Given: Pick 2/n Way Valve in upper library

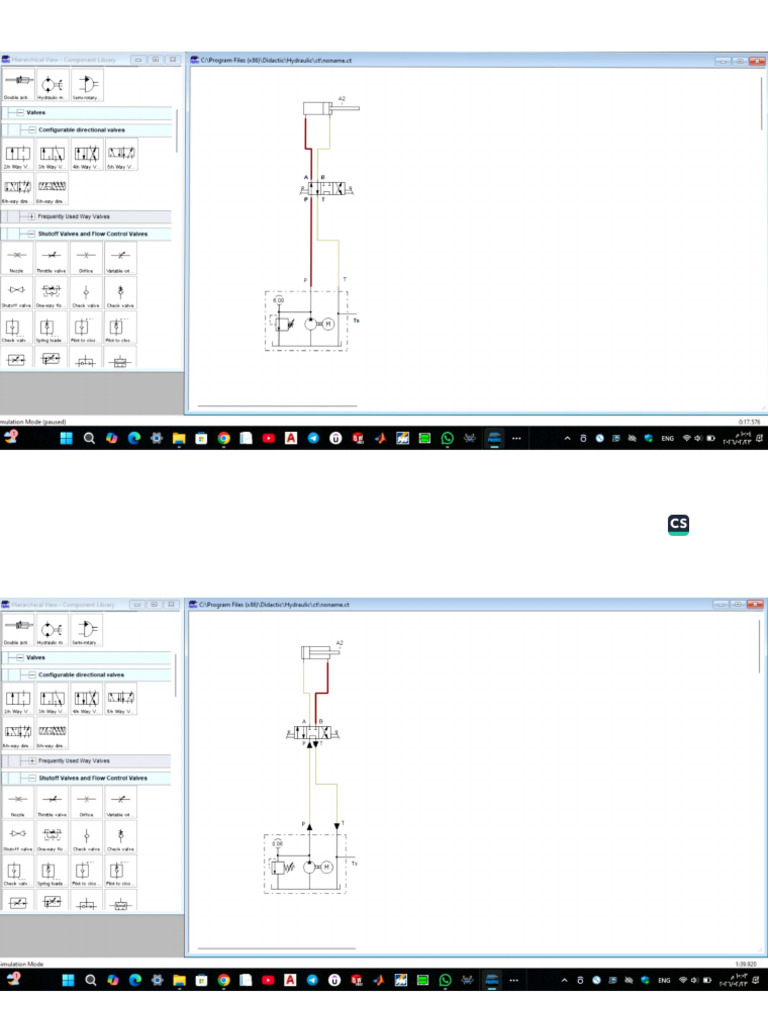Looking at the screenshot, I should [18, 155].
